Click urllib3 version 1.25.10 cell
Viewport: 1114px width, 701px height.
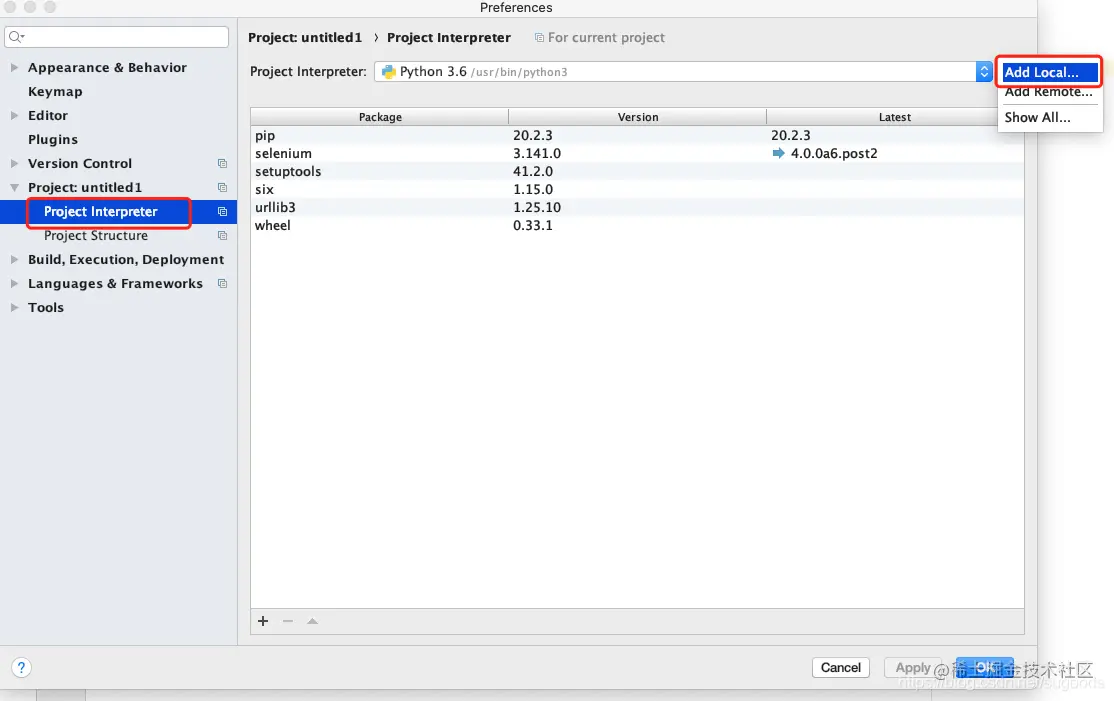click(537, 207)
